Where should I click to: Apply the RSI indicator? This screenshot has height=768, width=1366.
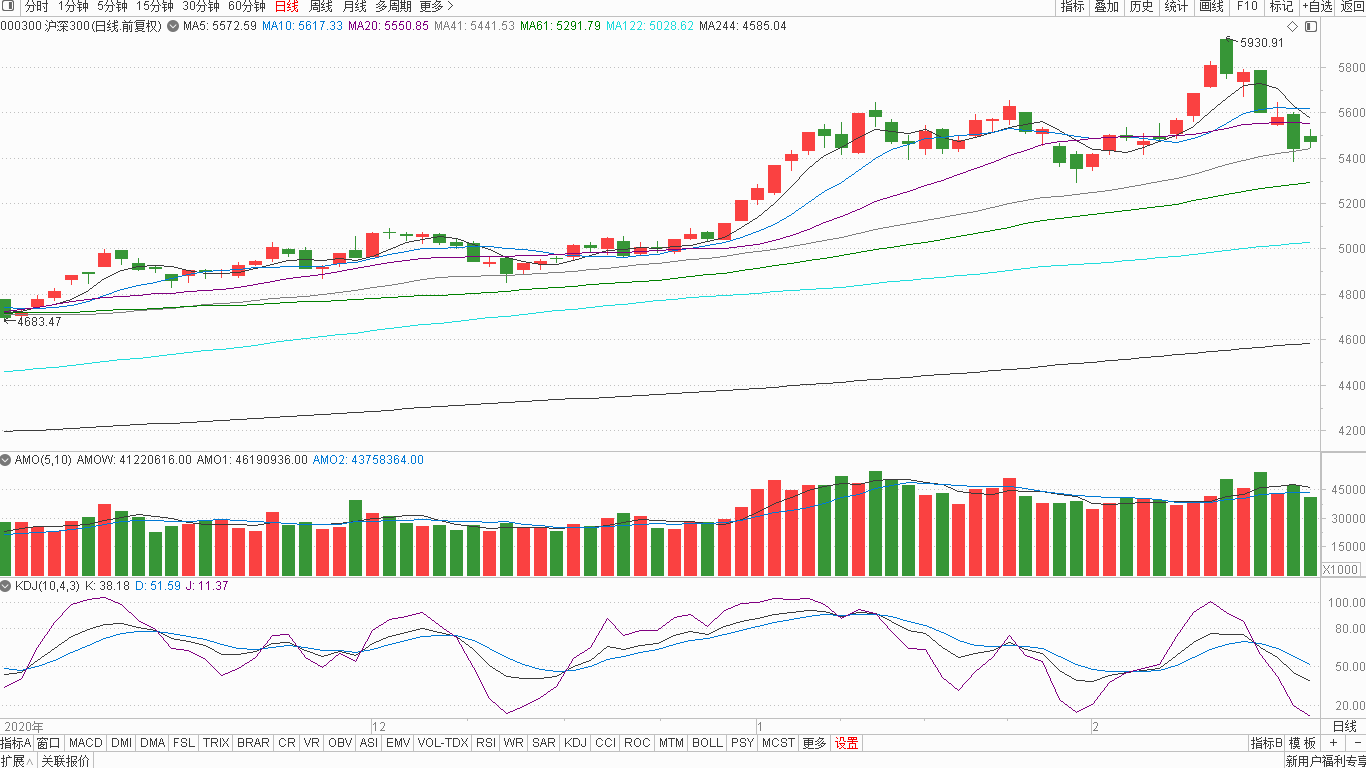tap(486, 743)
